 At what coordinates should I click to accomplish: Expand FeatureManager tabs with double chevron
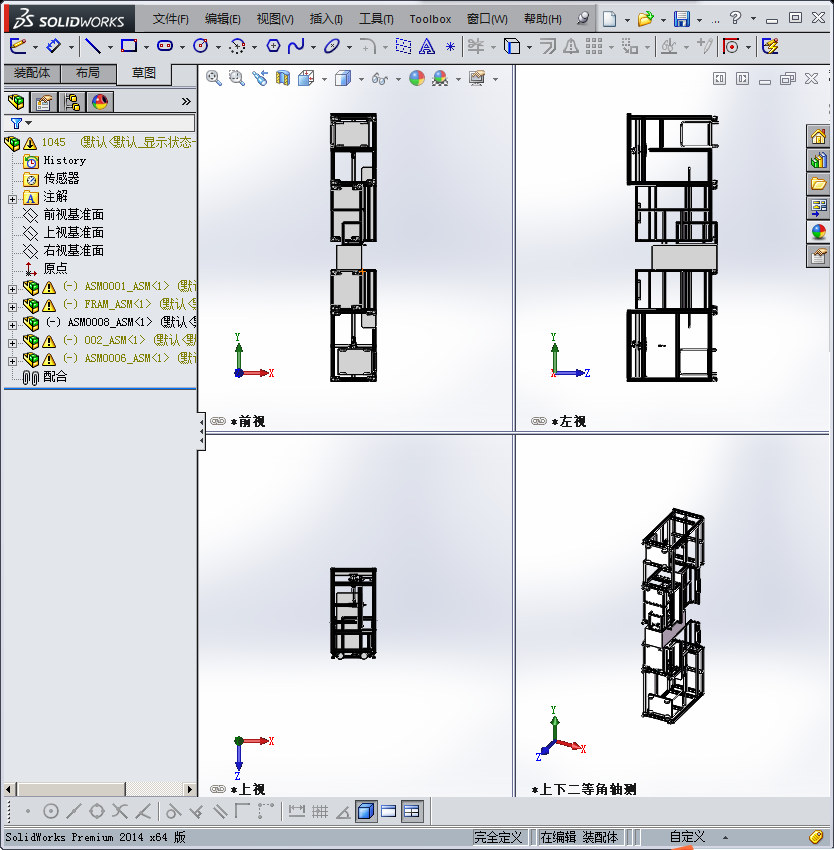[x=186, y=101]
